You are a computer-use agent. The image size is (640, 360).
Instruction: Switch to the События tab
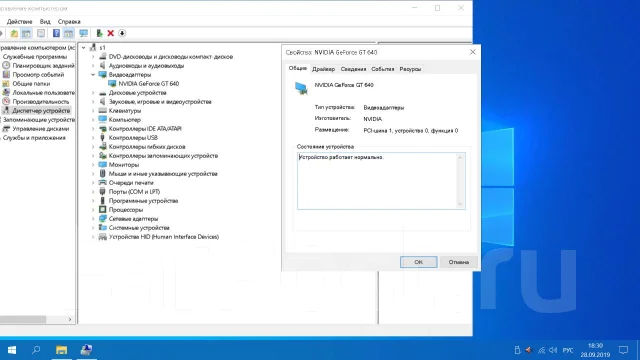(382, 69)
